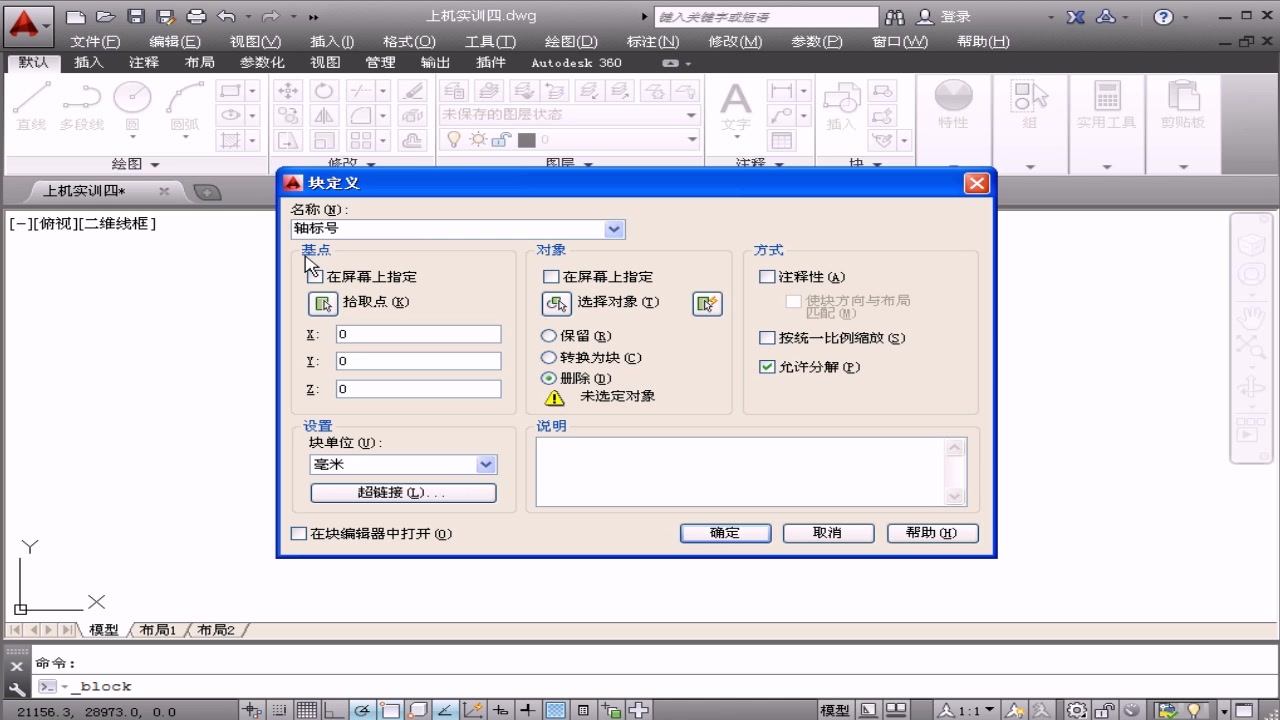Uncheck the 允许分解 checkbox
Image resolution: width=1280 pixels, height=720 pixels.
[766, 367]
